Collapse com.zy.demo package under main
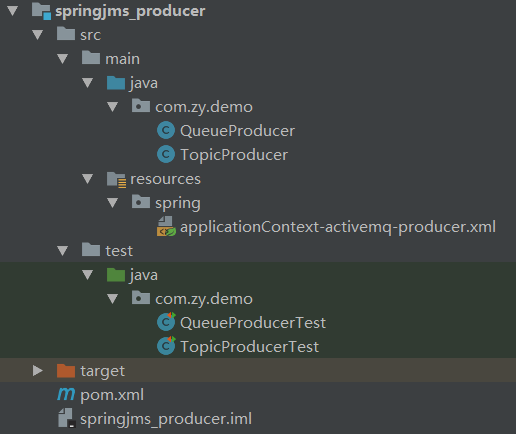The width and height of the screenshot is (516, 434). point(113,107)
